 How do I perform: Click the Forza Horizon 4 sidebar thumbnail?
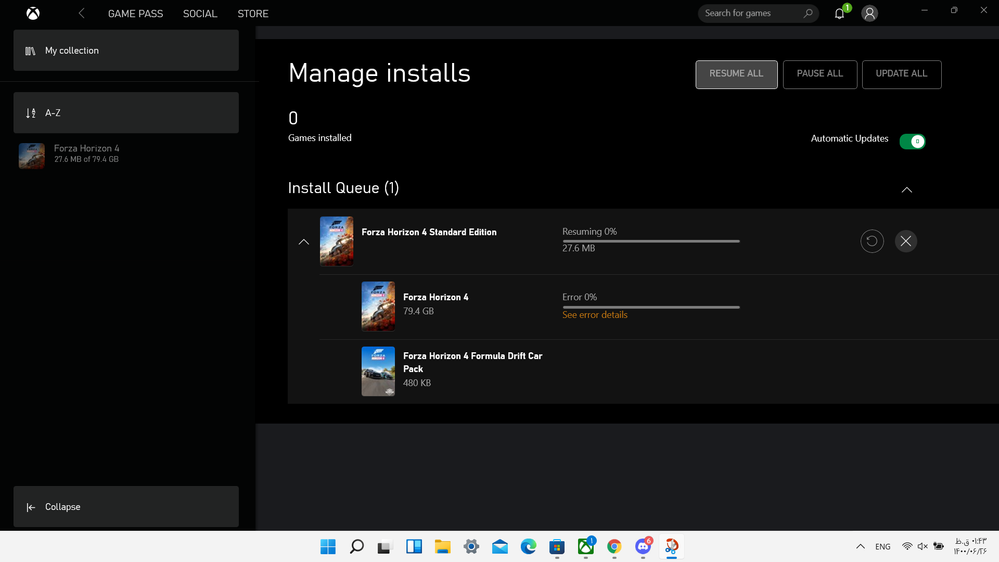coord(32,155)
